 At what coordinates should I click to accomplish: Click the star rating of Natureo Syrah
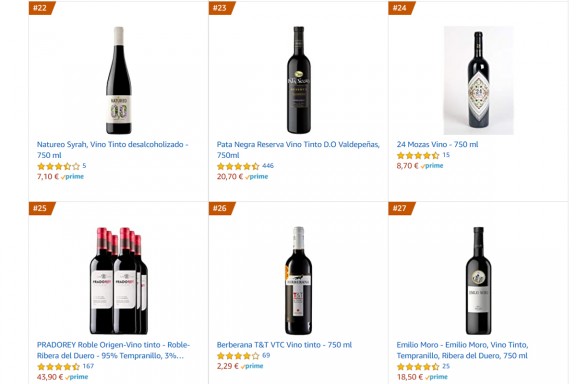click(x=58, y=166)
